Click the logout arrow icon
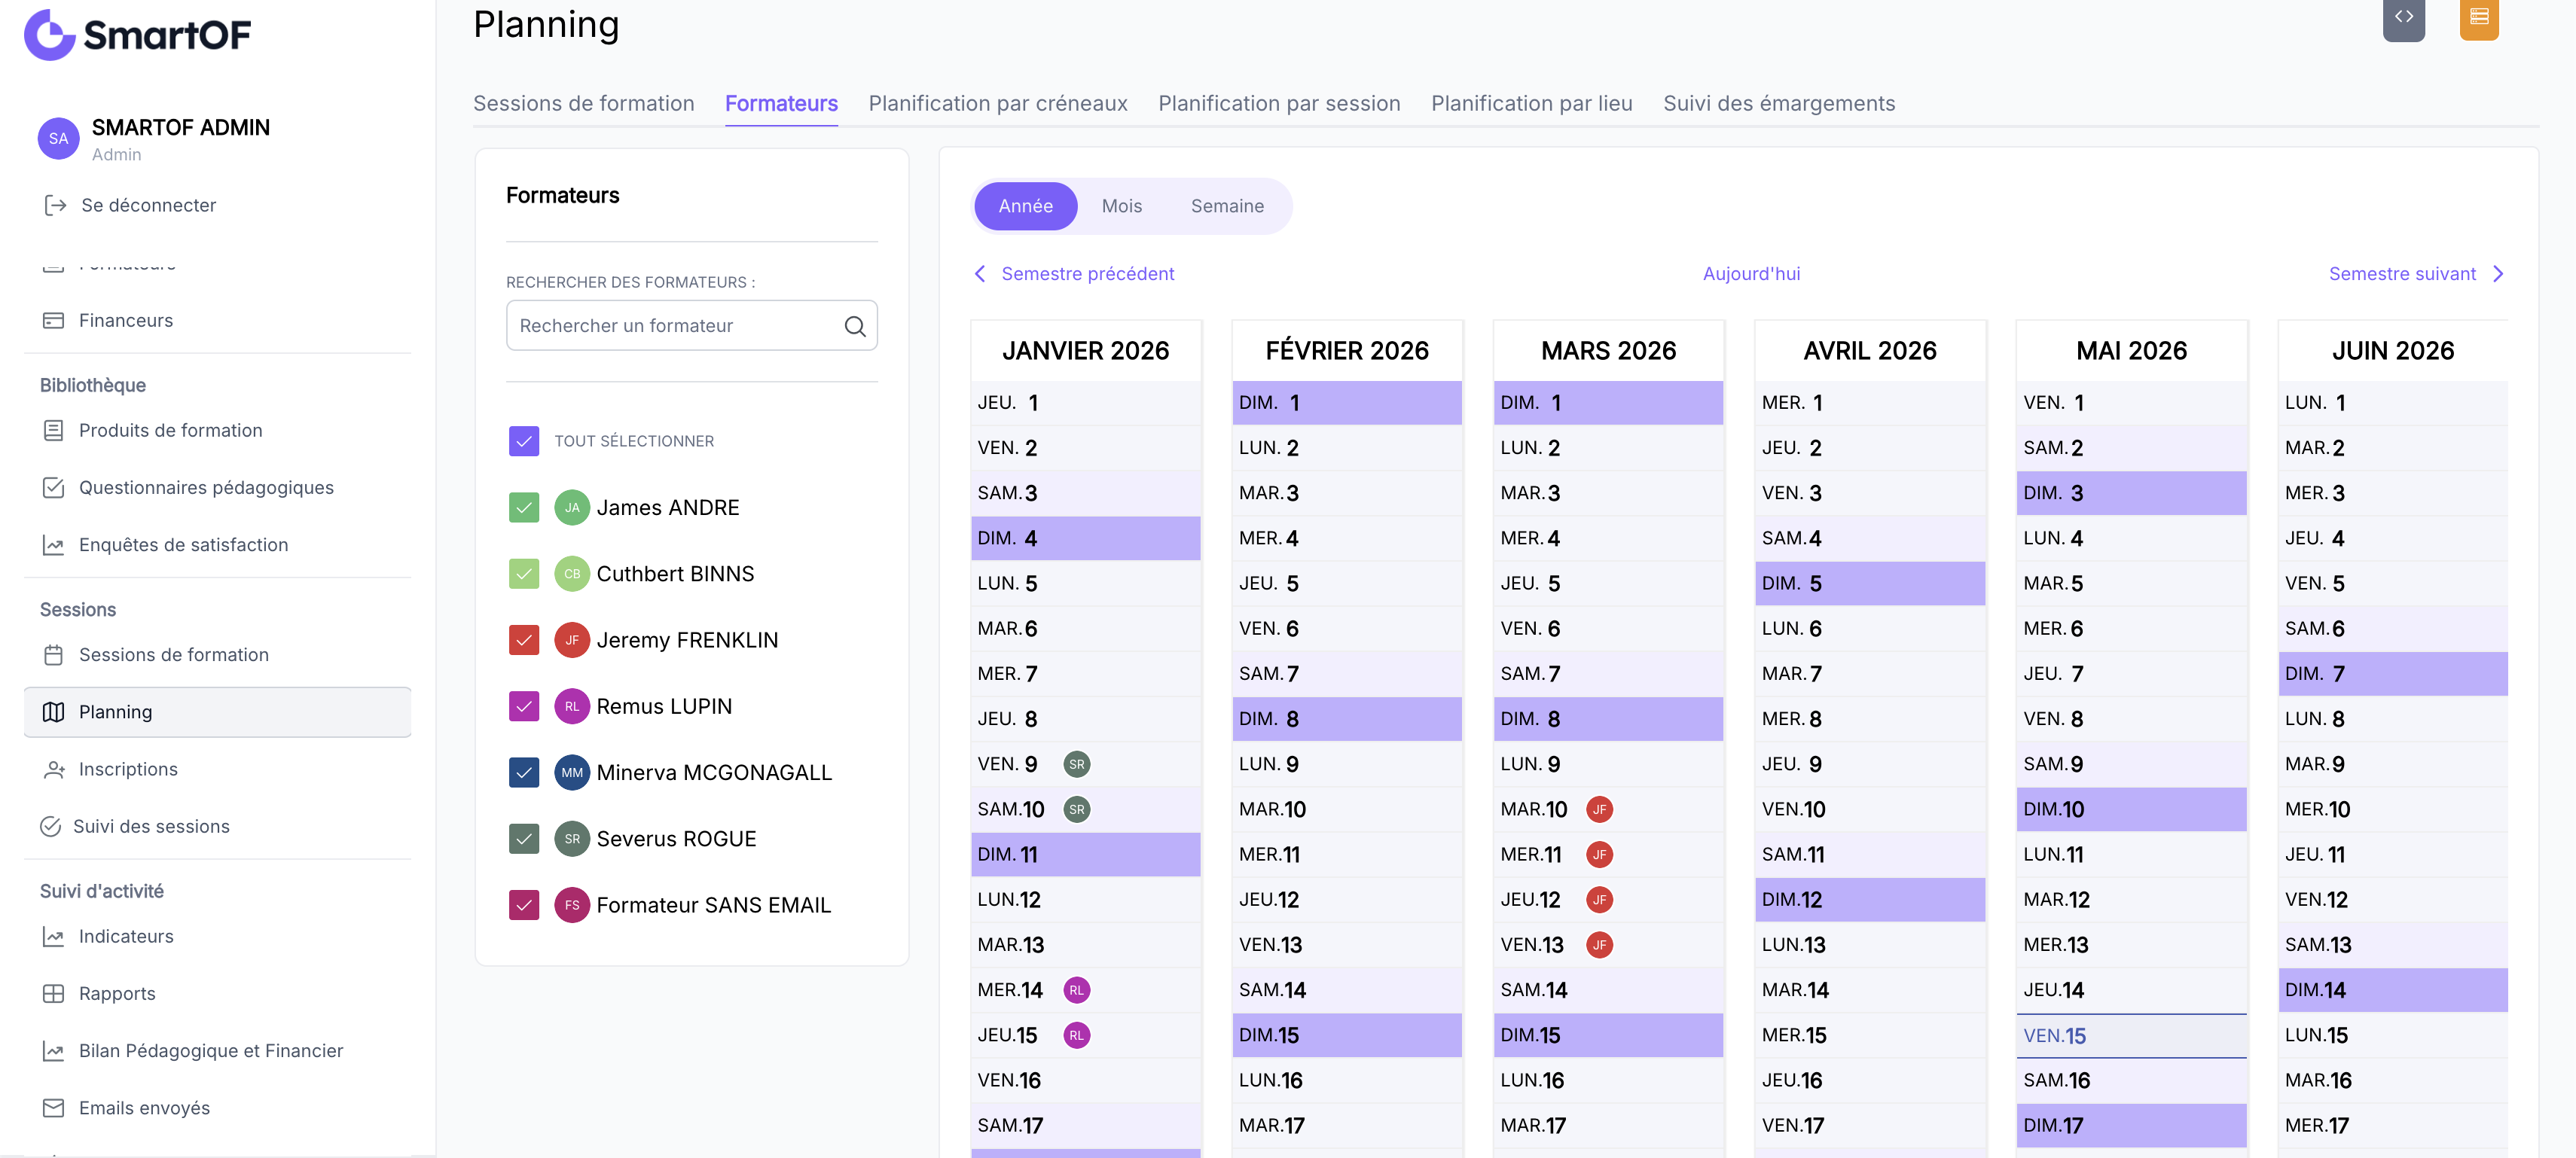The width and height of the screenshot is (2576, 1158). (55, 205)
